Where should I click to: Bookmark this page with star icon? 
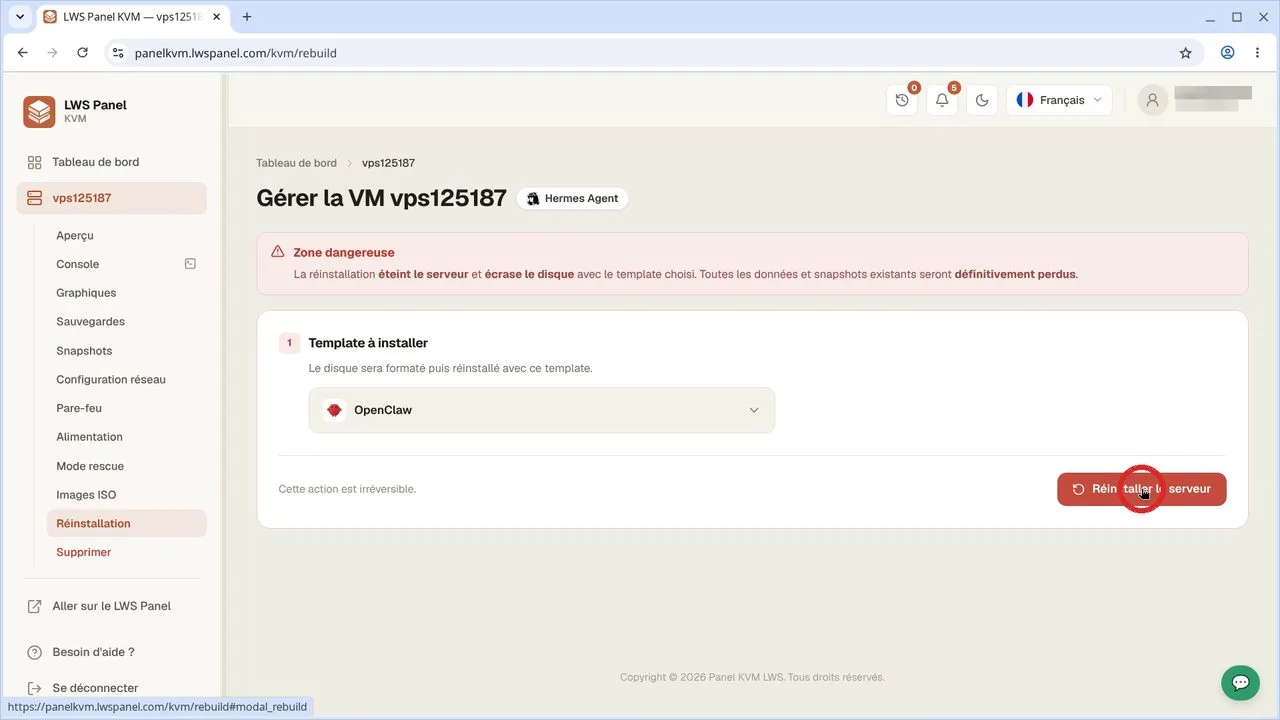1186,53
